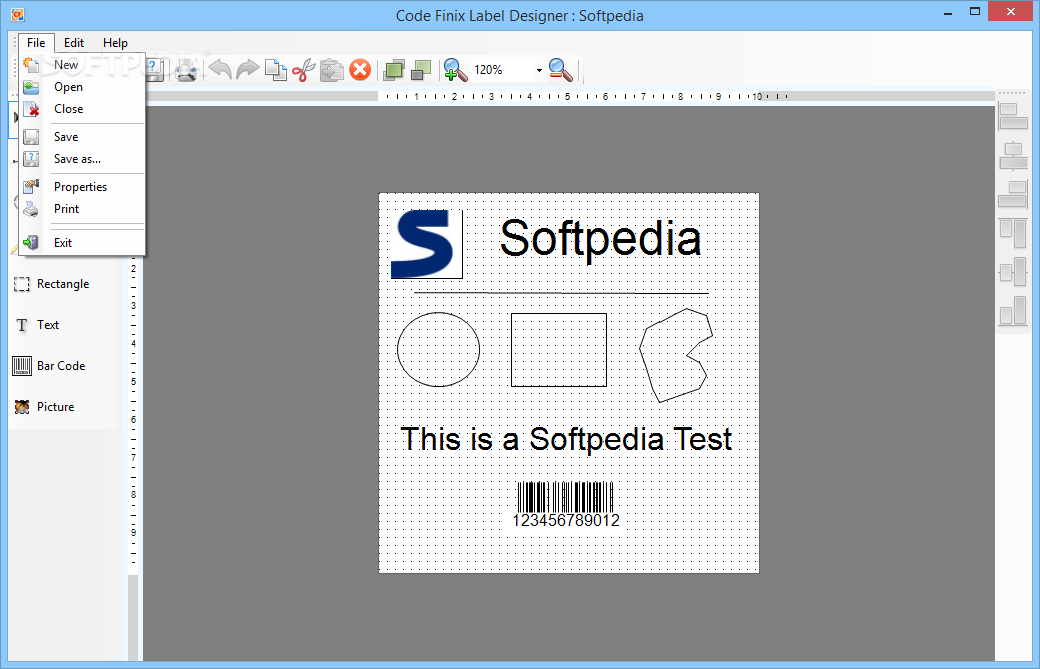Click the Open folder icon in menu

tap(31, 87)
